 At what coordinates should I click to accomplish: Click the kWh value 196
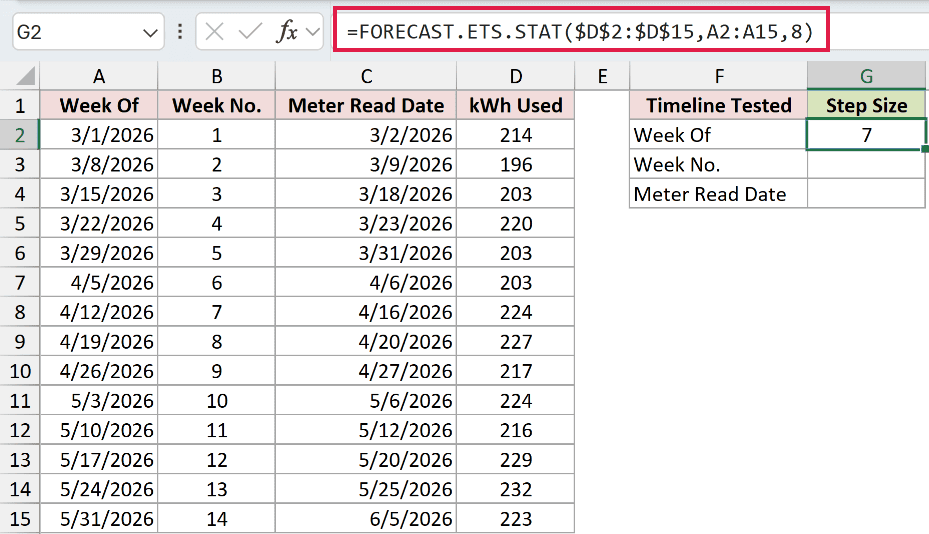pos(516,165)
